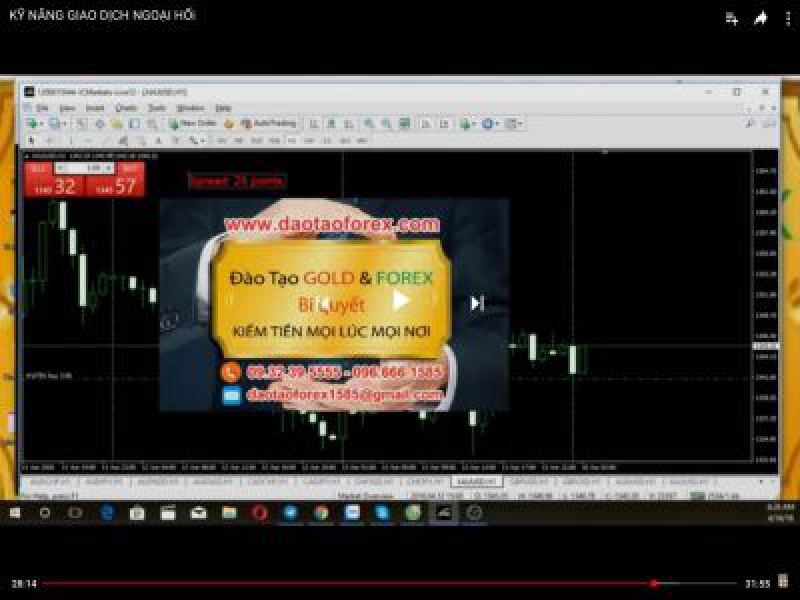Open MetaEditor from the toolbar

click(x=229, y=123)
